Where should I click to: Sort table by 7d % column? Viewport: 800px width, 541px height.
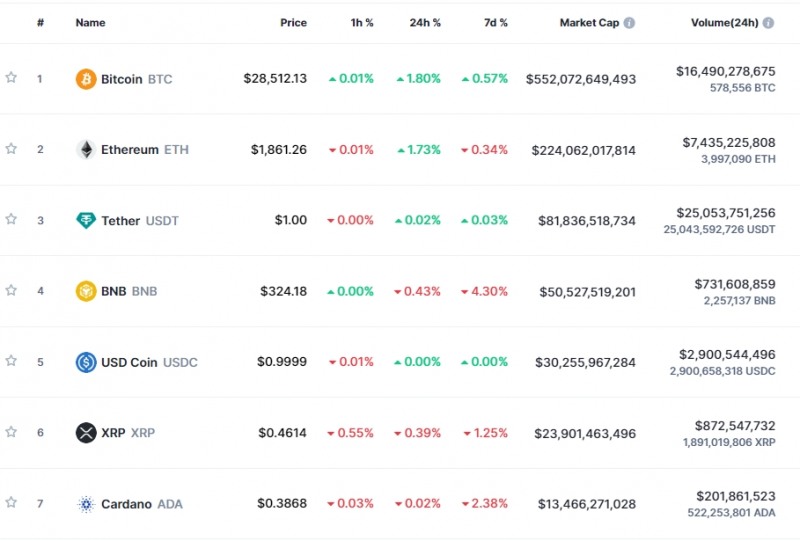click(x=492, y=23)
